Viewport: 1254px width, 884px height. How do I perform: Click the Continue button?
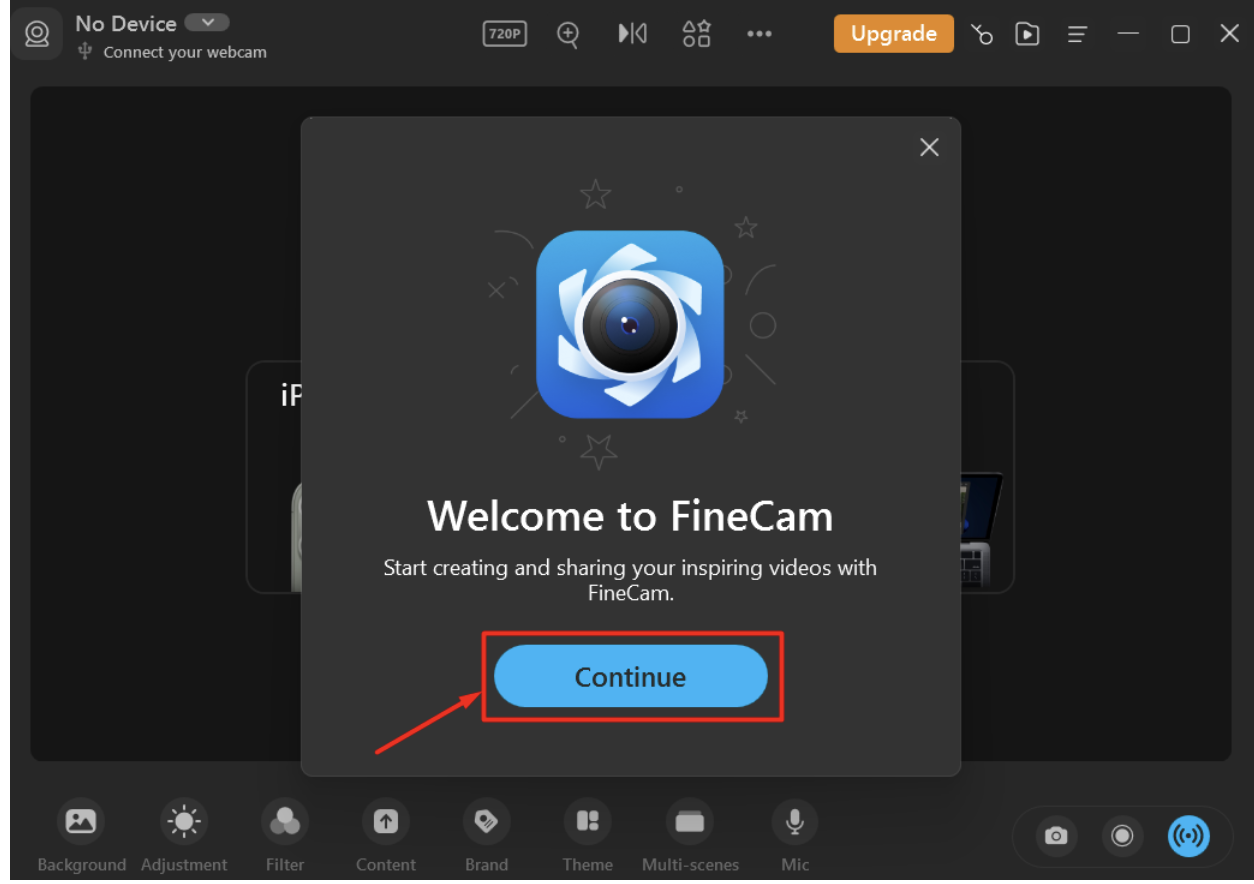tap(630, 677)
